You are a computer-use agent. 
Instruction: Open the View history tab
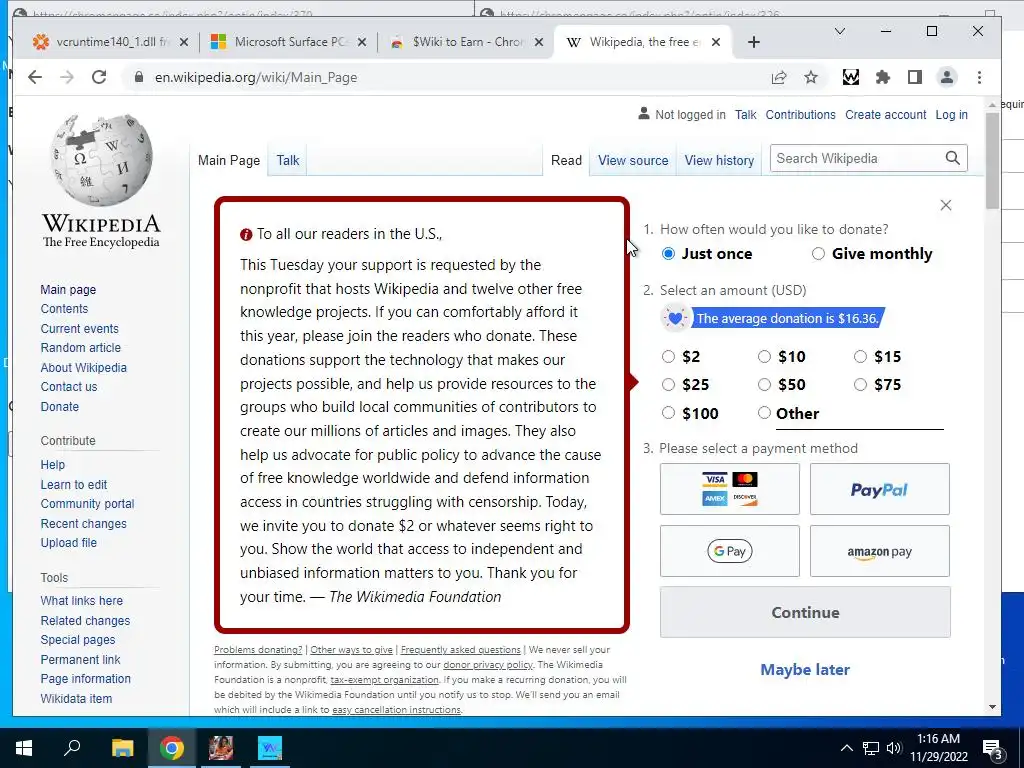(719, 160)
